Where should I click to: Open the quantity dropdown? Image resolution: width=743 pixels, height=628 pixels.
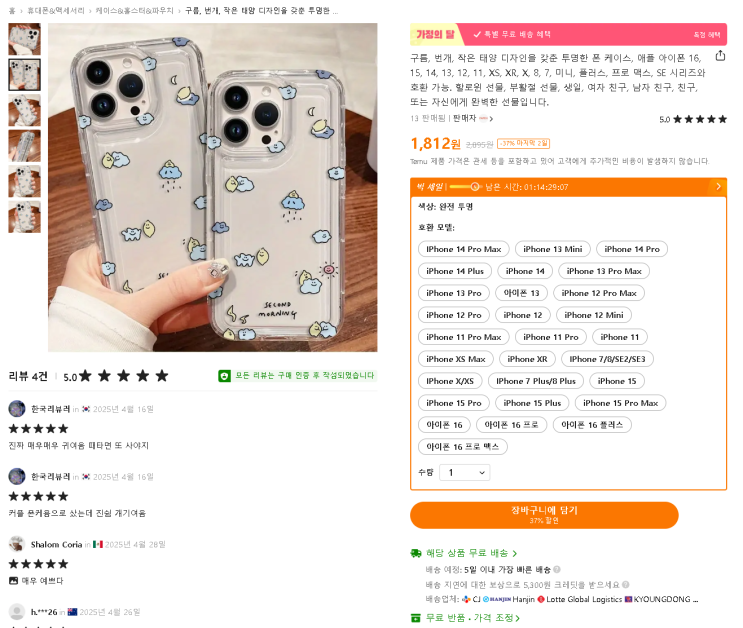click(x=464, y=473)
